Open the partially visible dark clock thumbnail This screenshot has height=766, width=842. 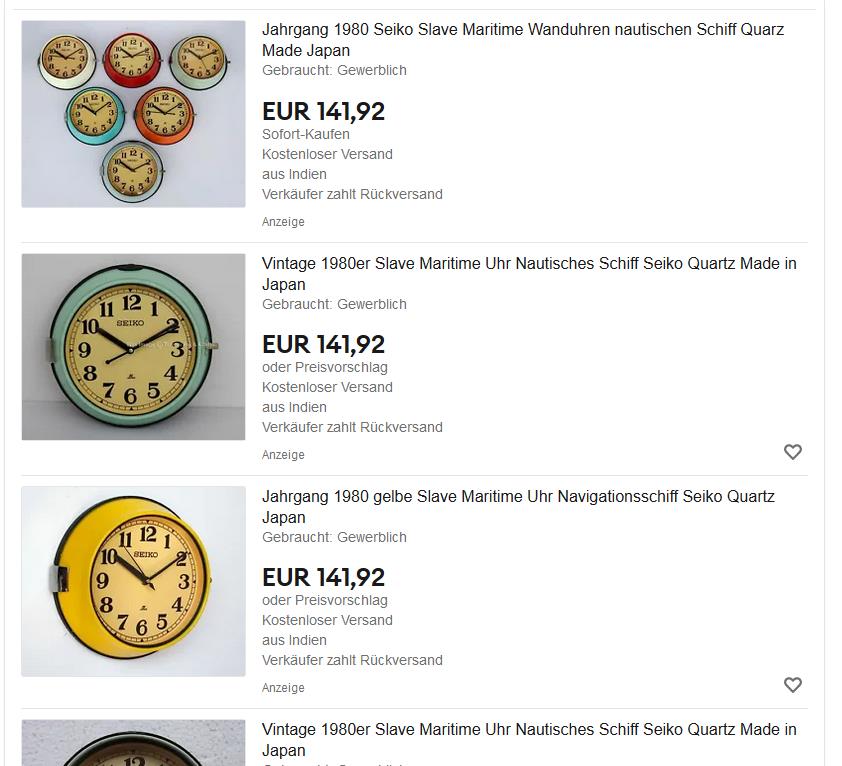[133, 743]
